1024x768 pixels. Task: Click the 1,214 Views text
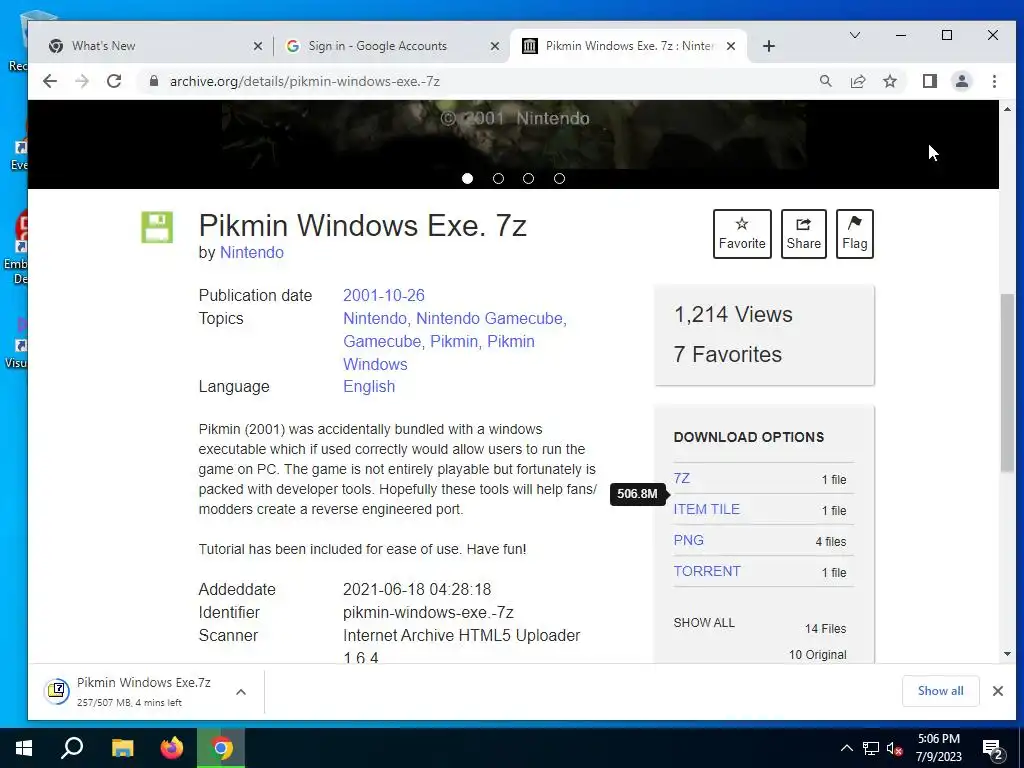click(x=733, y=314)
